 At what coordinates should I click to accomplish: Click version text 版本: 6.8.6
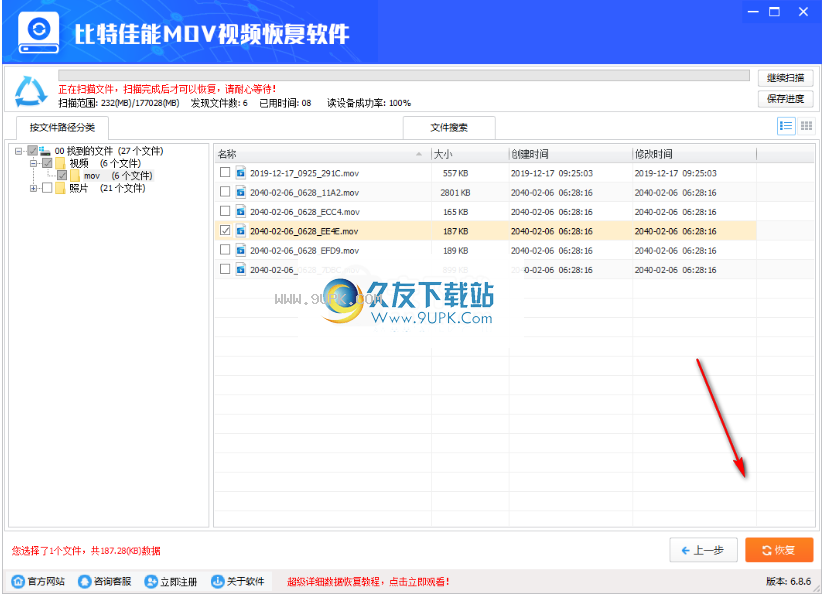[x=788, y=581]
